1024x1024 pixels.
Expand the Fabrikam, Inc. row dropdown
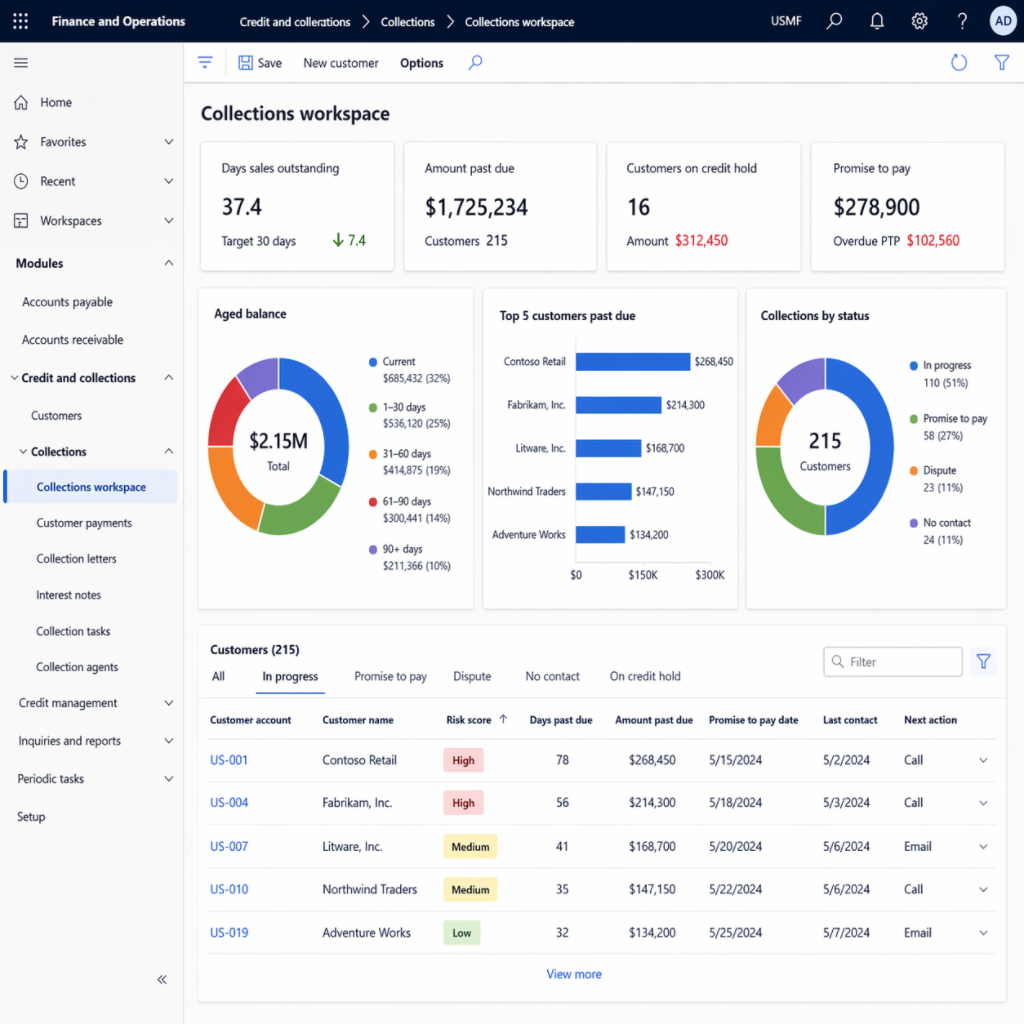coord(983,803)
